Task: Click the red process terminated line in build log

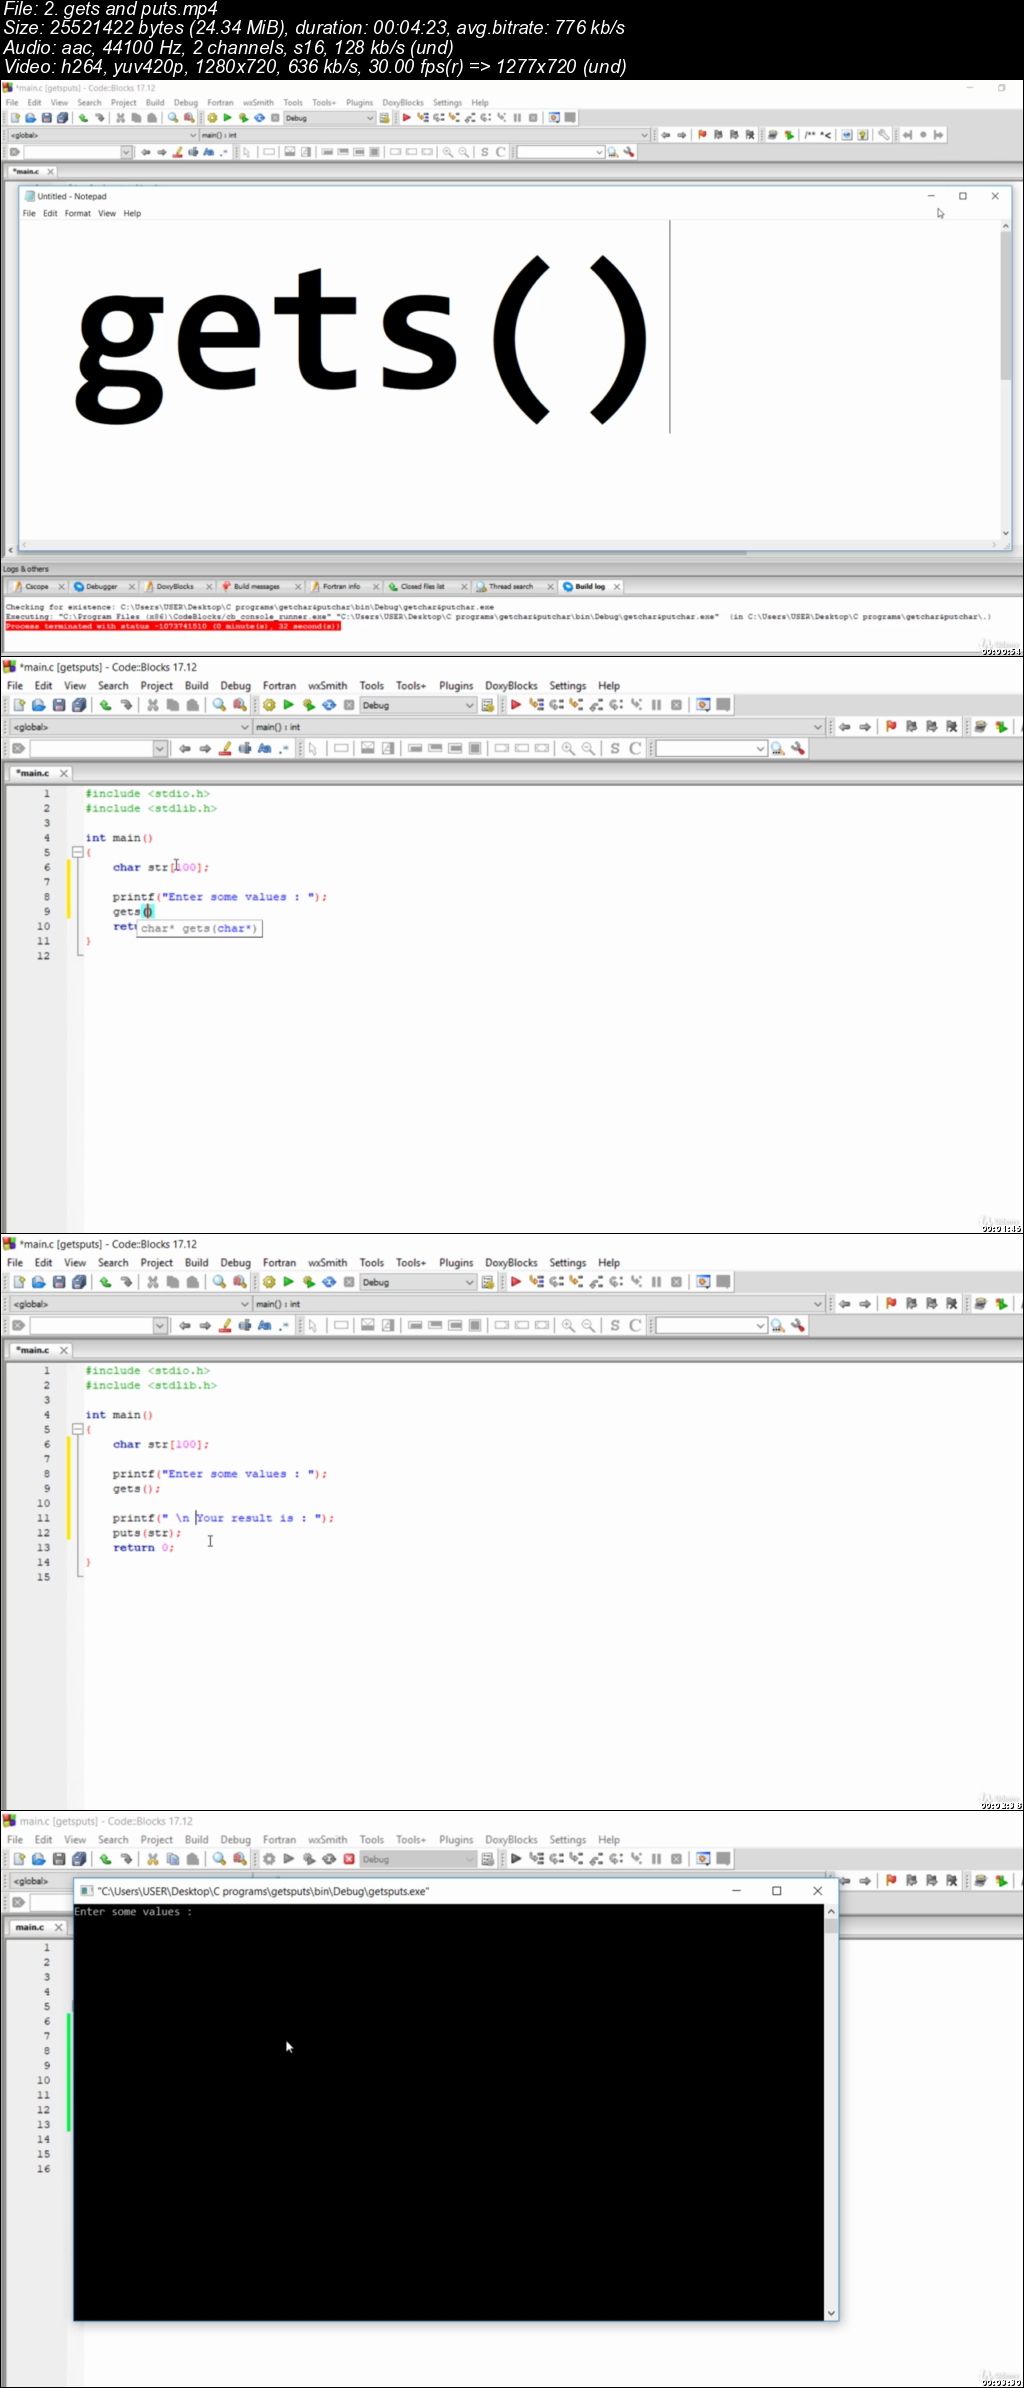Action: (x=173, y=626)
